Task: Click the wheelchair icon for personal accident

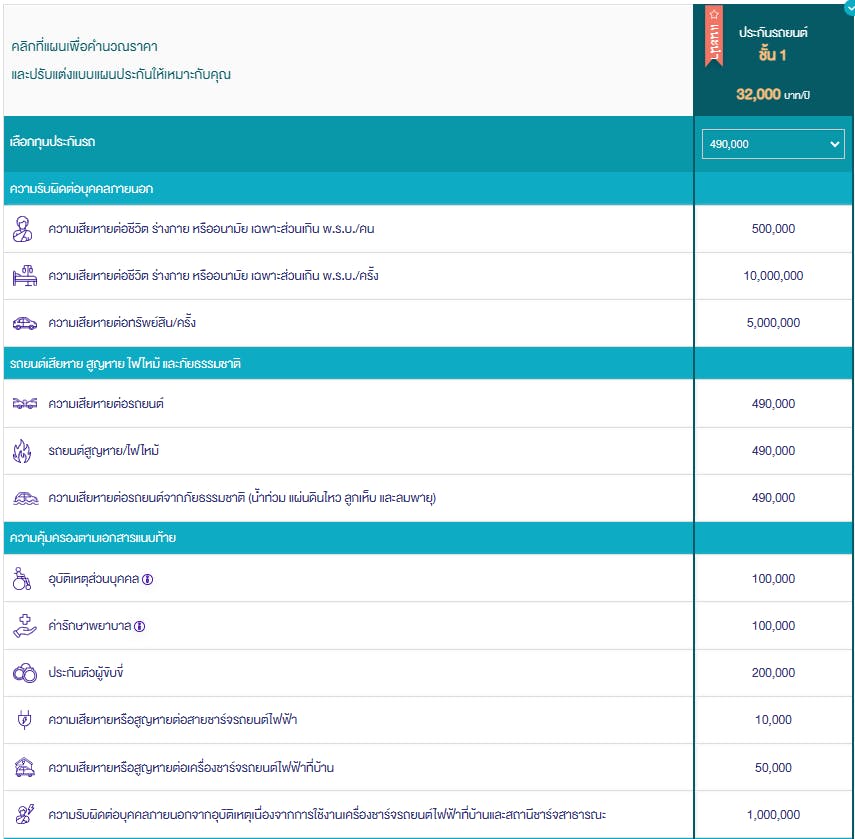Action: pyautogui.click(x=22, y=579)
